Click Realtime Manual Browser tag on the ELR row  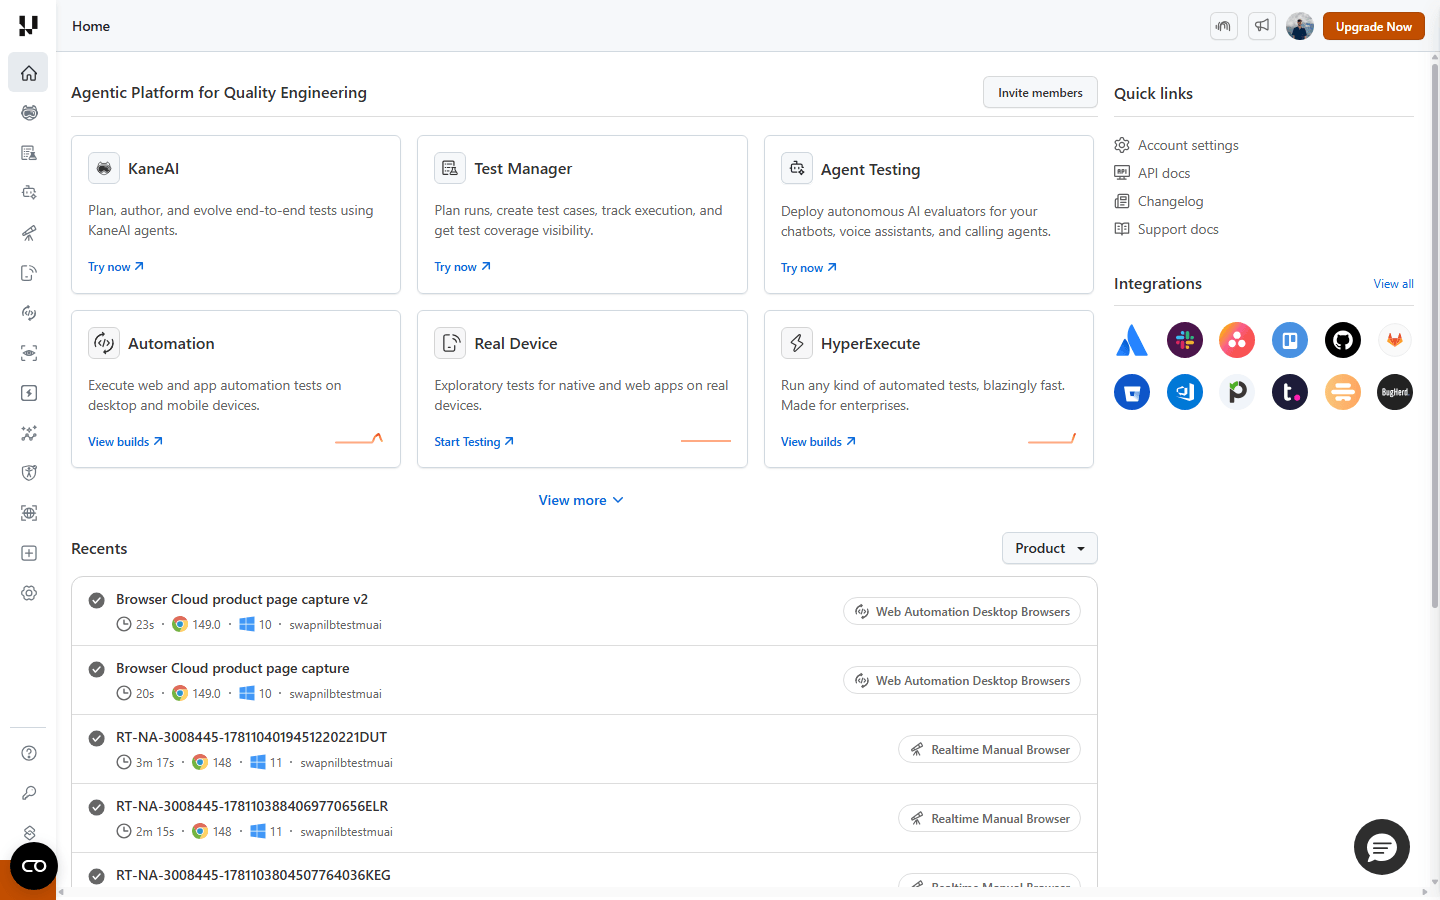click(x=989, y=818)
